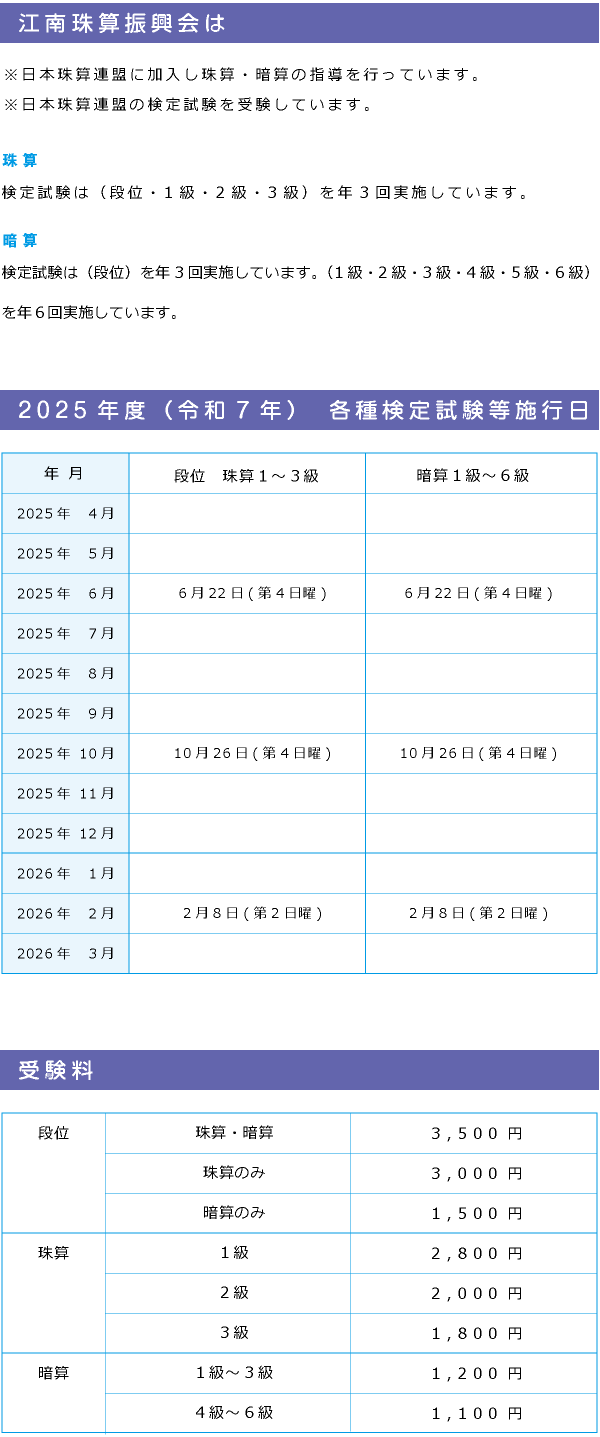Select the 2025年 10月 row label
The height and width of the screenshot is (1437, 600).
65,753
